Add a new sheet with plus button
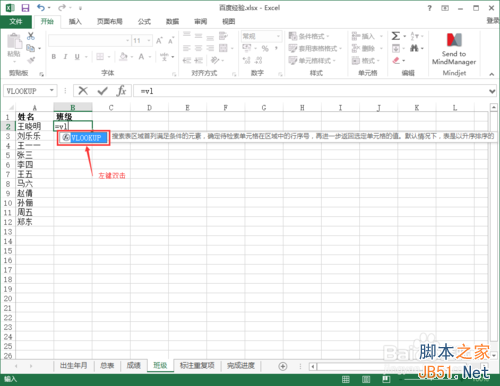Viewport: 500px width, 386px height. click(x=283, y=366)
